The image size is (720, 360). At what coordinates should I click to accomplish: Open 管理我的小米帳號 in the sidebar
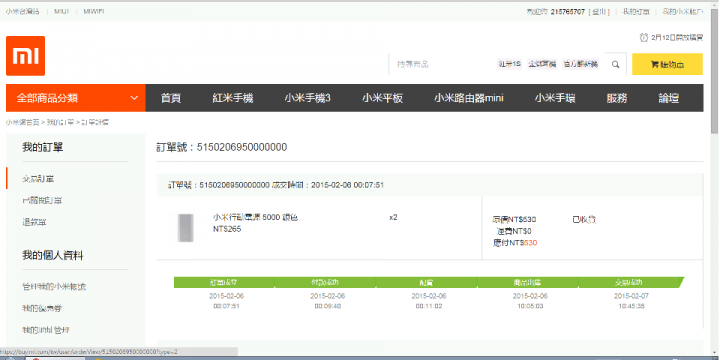tap(54, 287)
